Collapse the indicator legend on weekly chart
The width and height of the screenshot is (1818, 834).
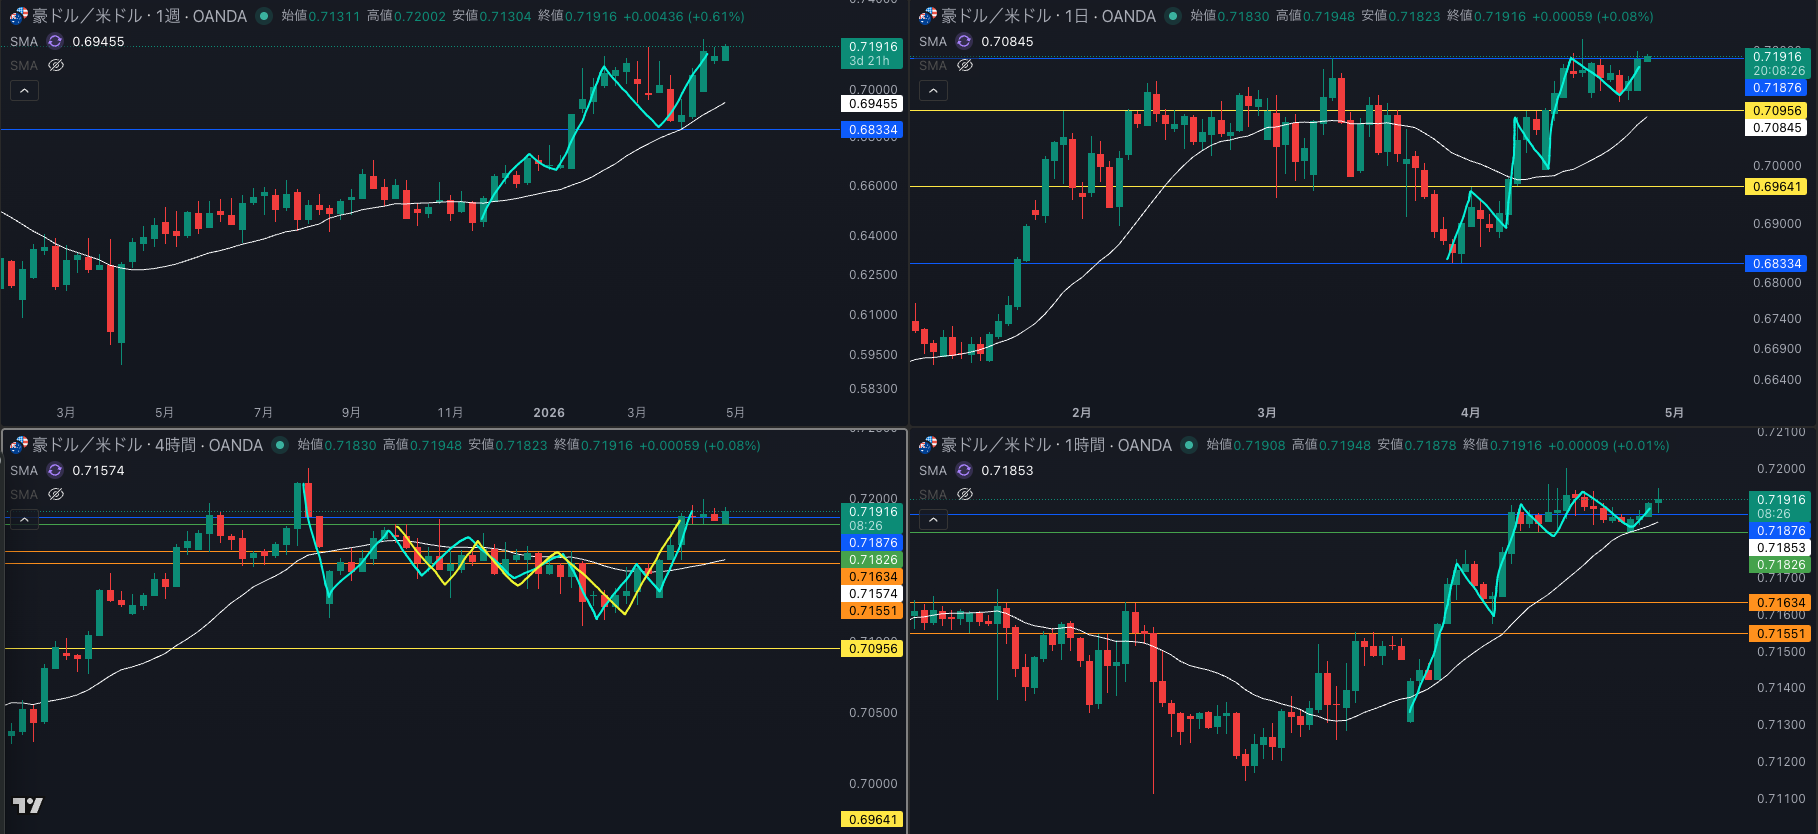[x=24, y=91]
